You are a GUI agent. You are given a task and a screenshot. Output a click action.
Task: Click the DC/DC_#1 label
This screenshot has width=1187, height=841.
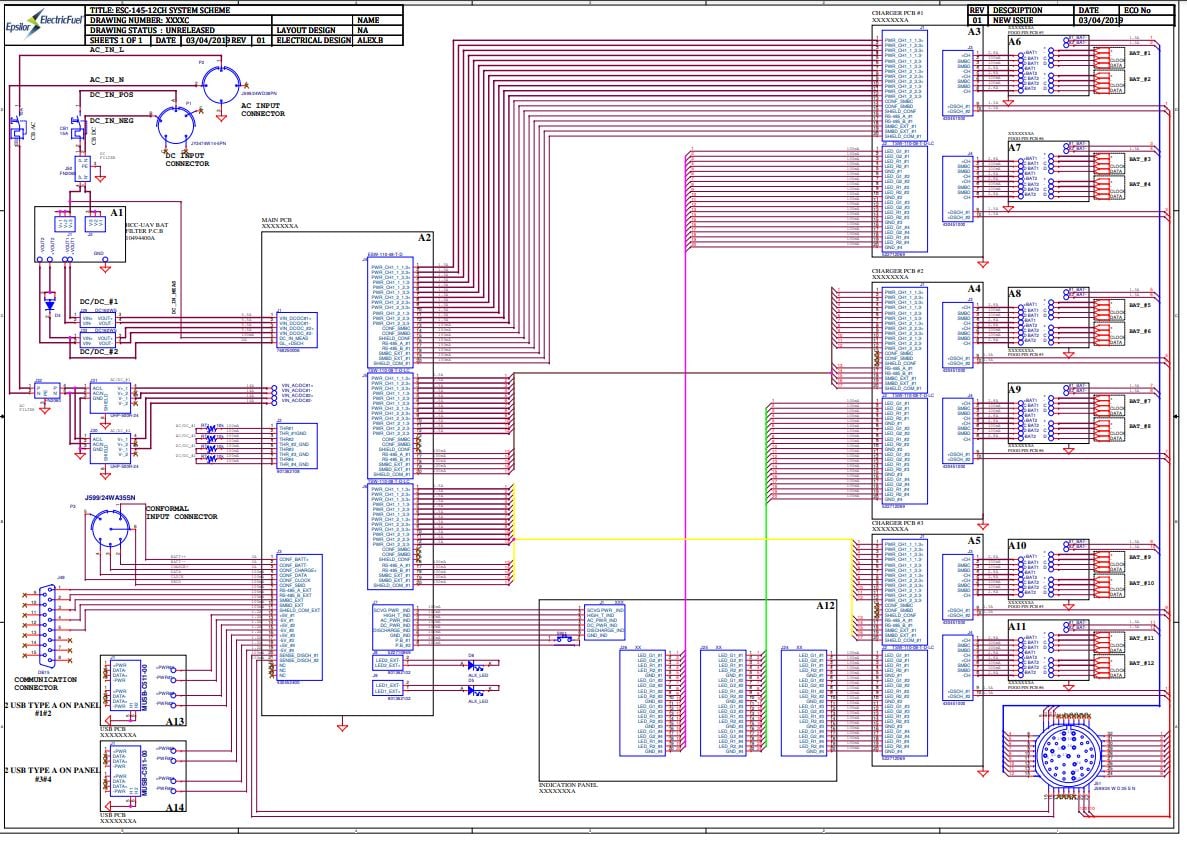pos(99,301)
